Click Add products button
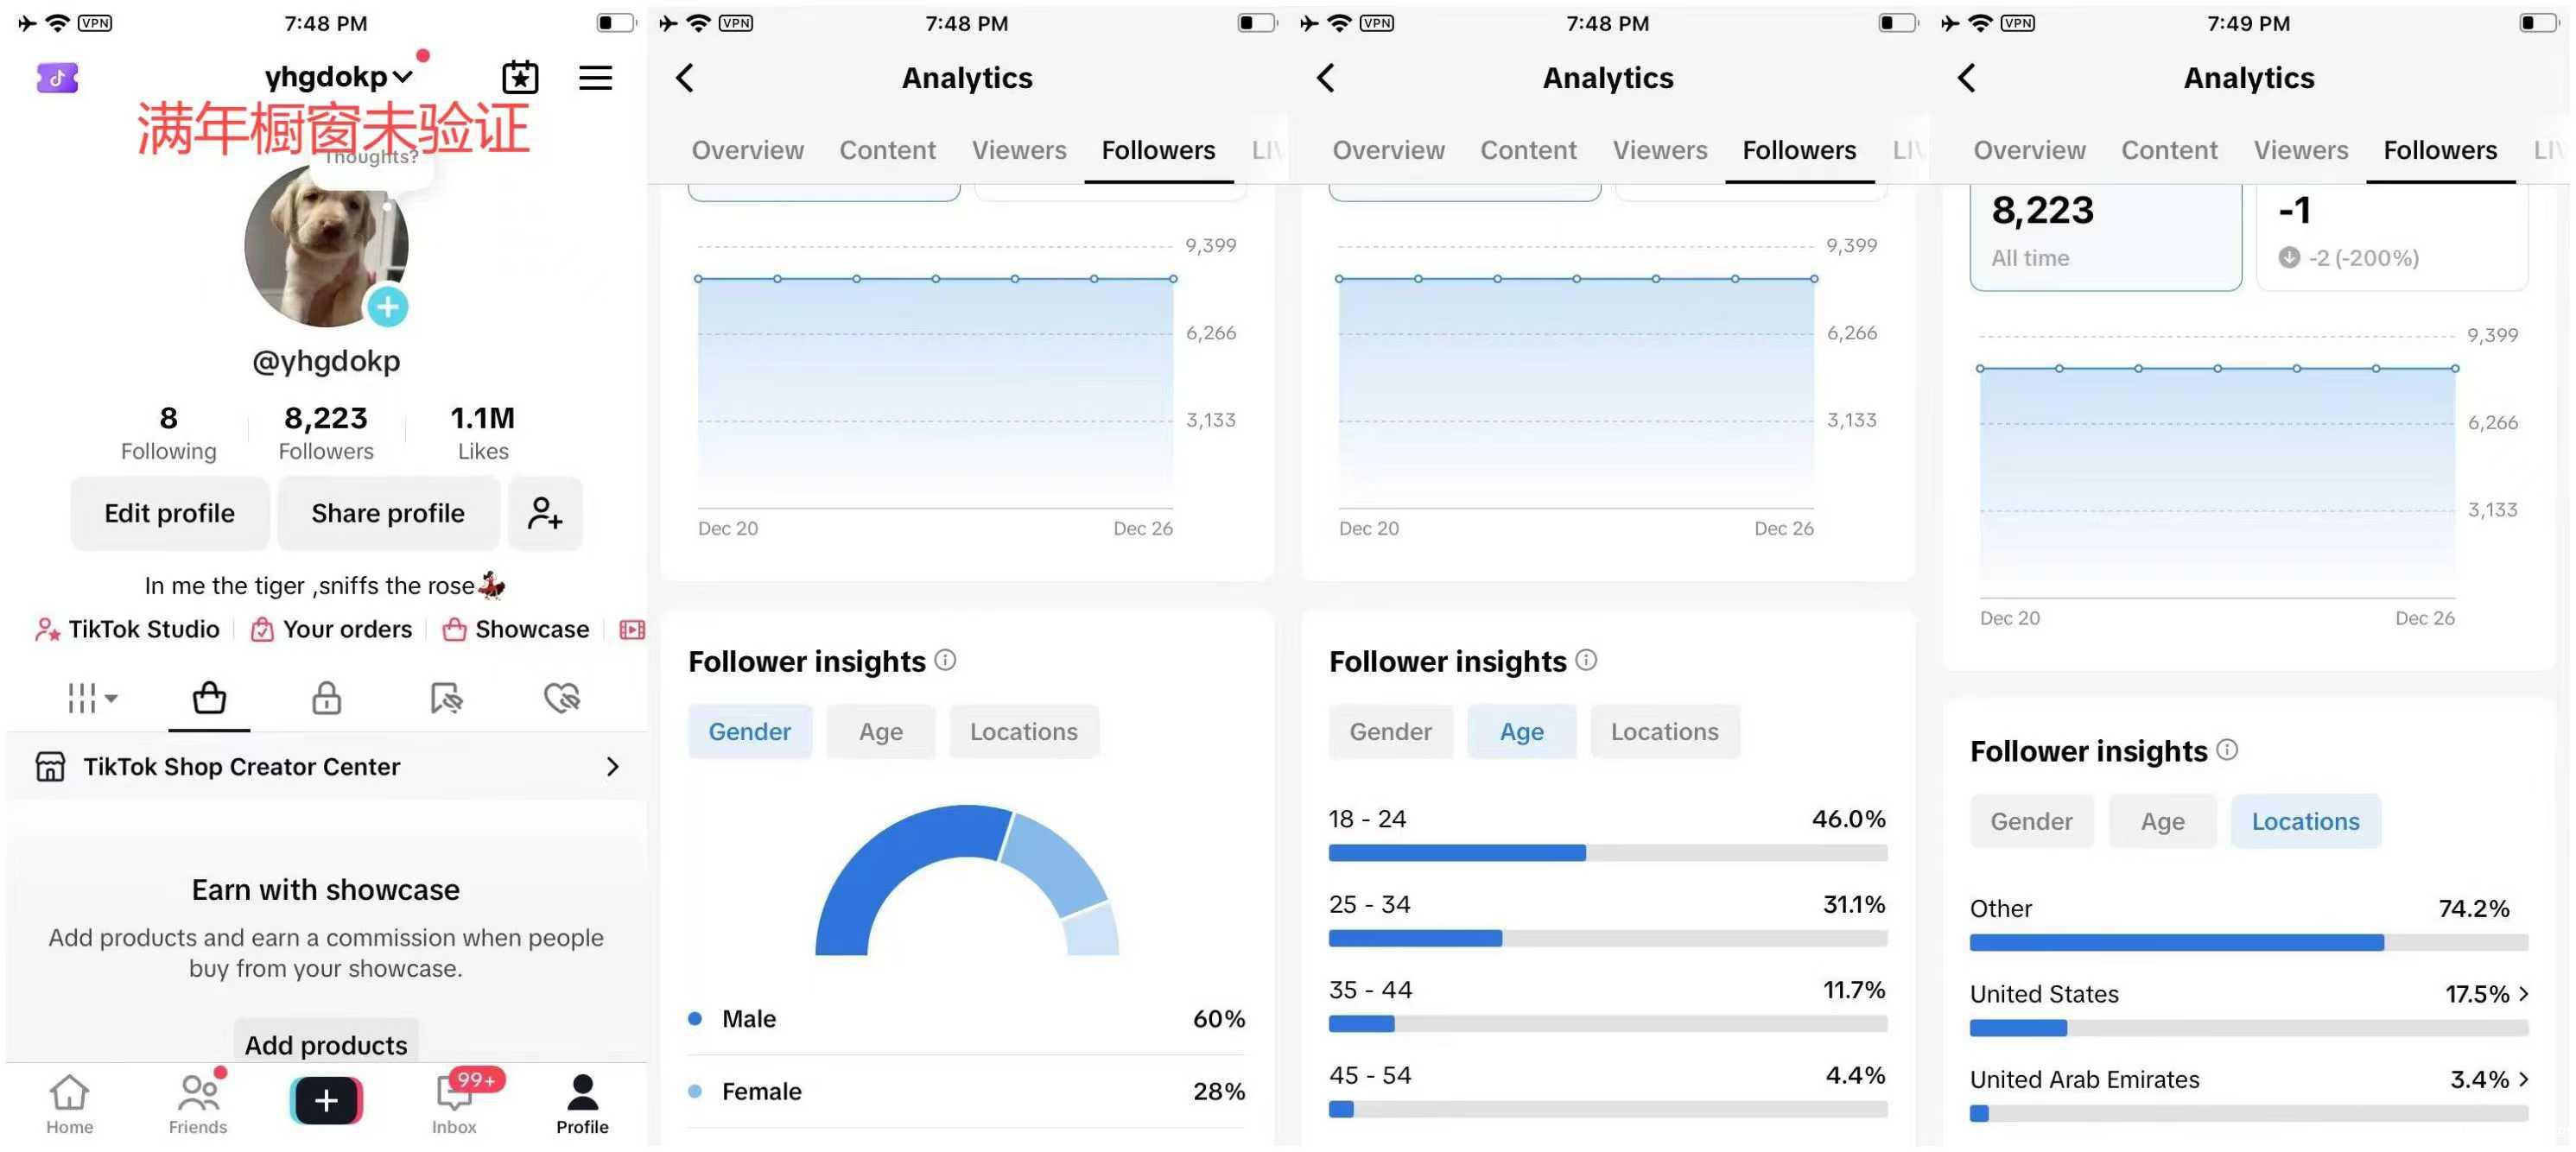This screenshot has width=2576, height=1152. [324, 1043]
